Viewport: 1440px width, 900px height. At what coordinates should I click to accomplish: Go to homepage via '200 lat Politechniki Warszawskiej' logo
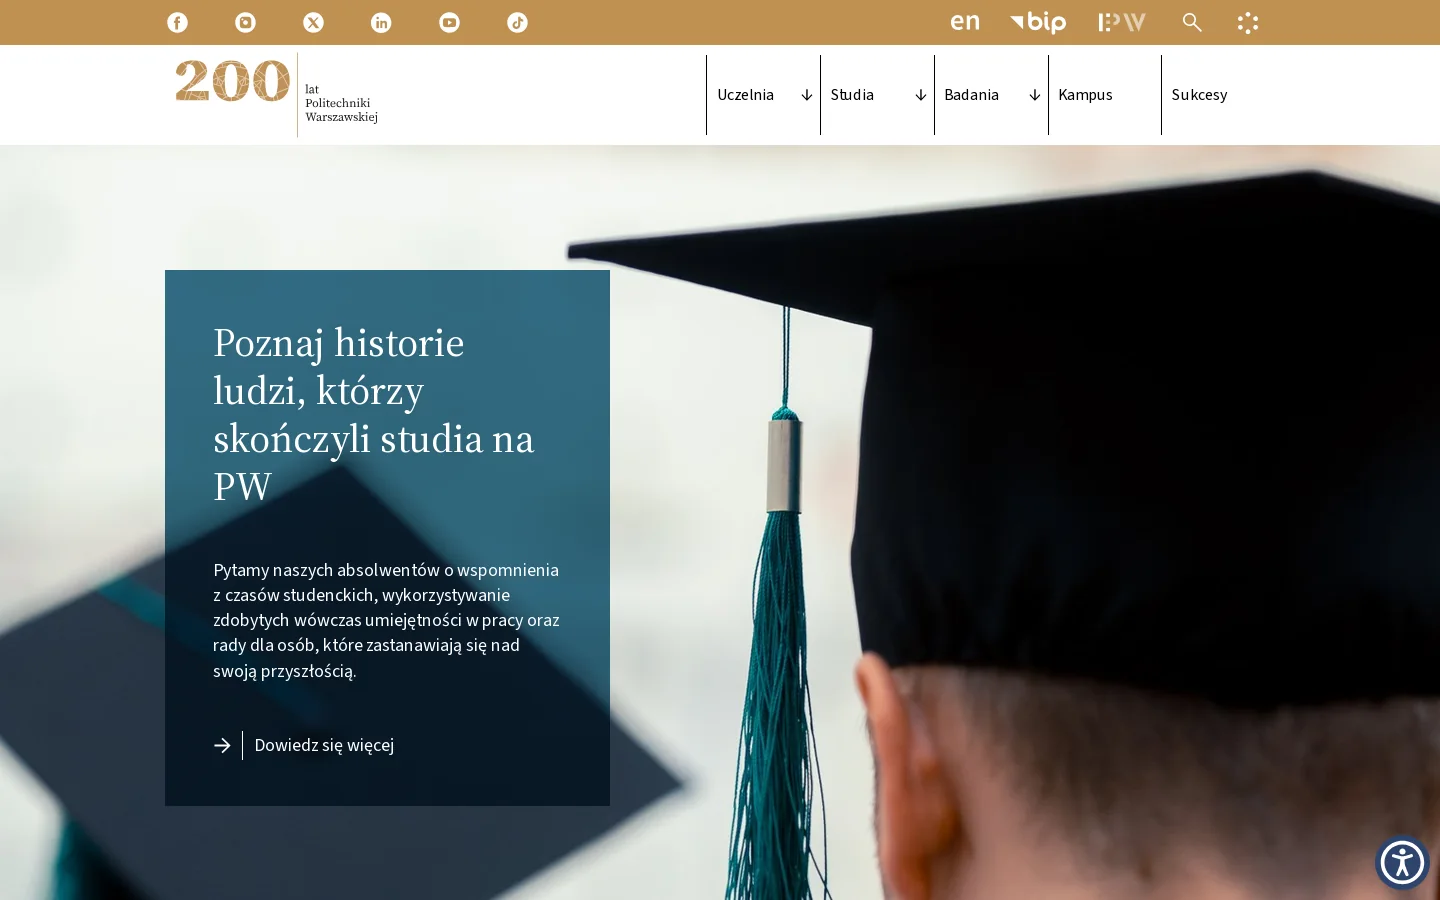(277, 95)
